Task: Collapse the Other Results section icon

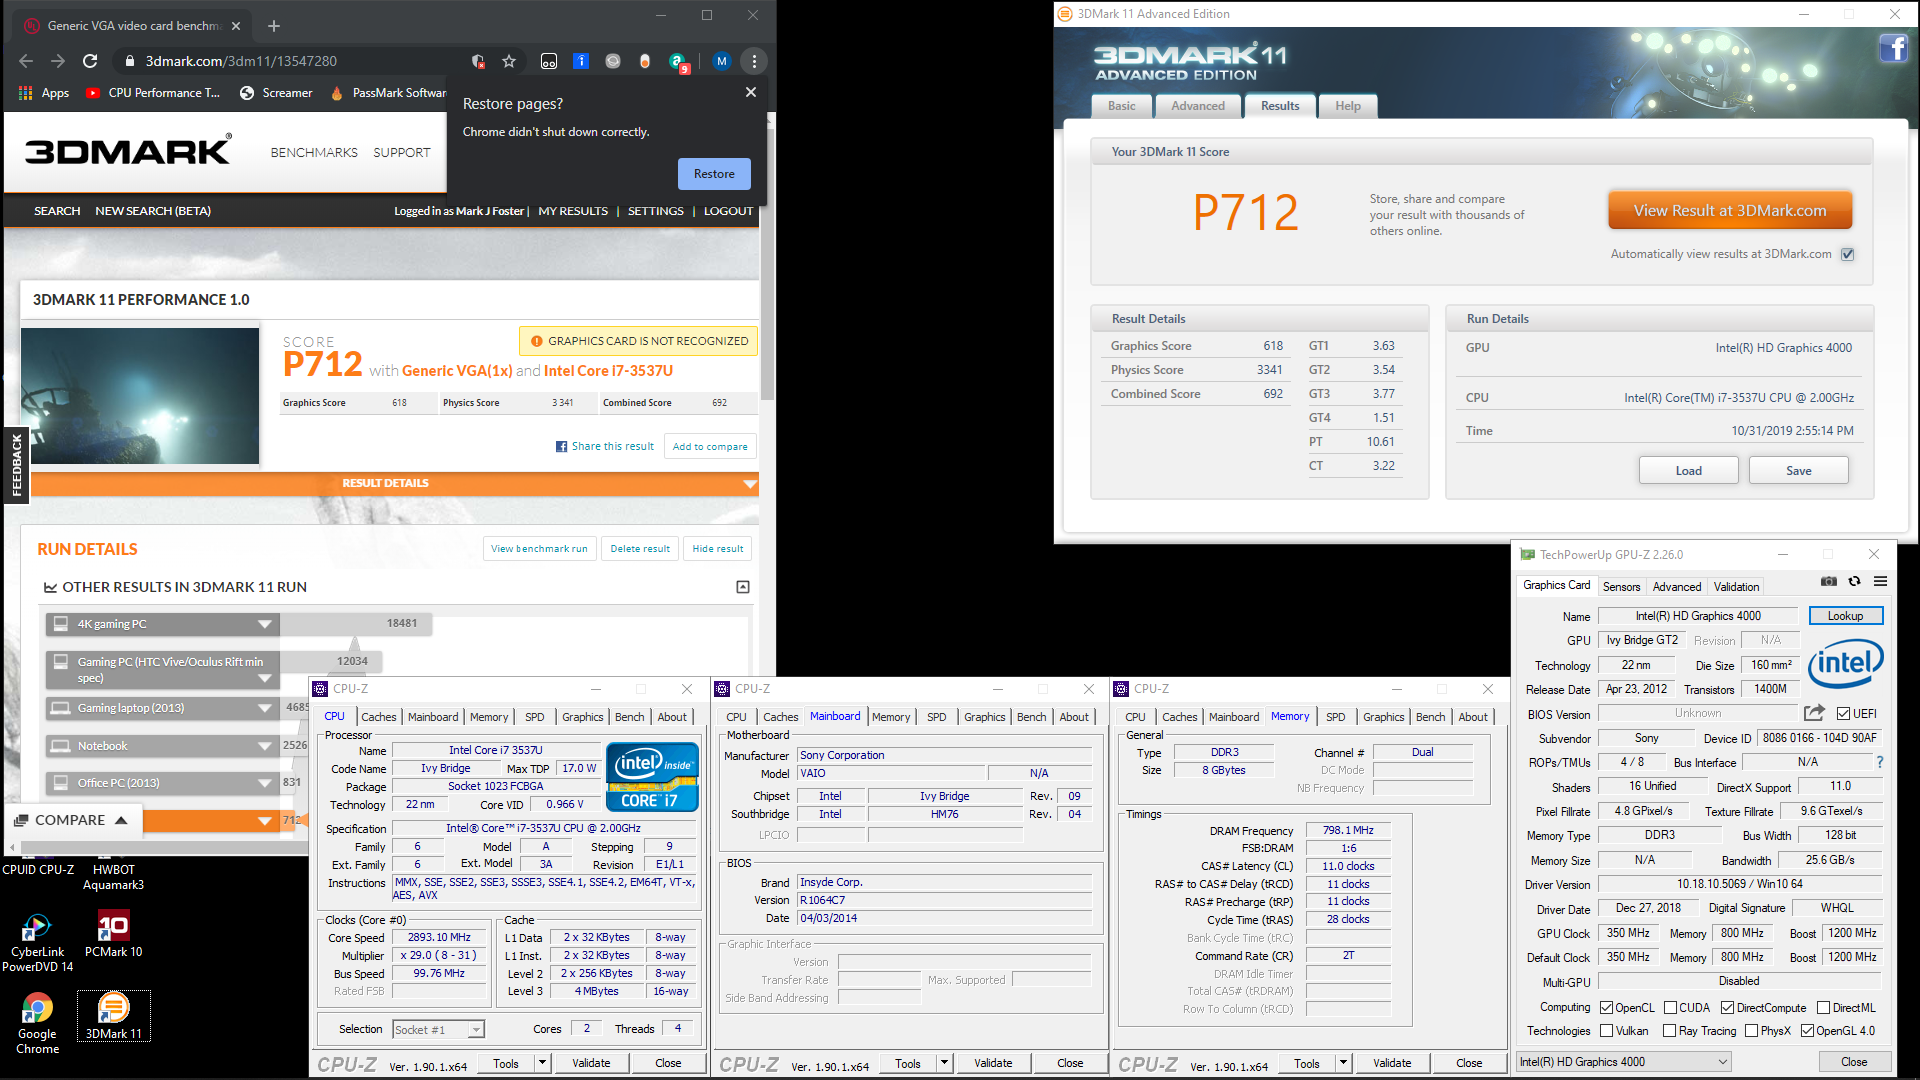Action: (743, 587)
